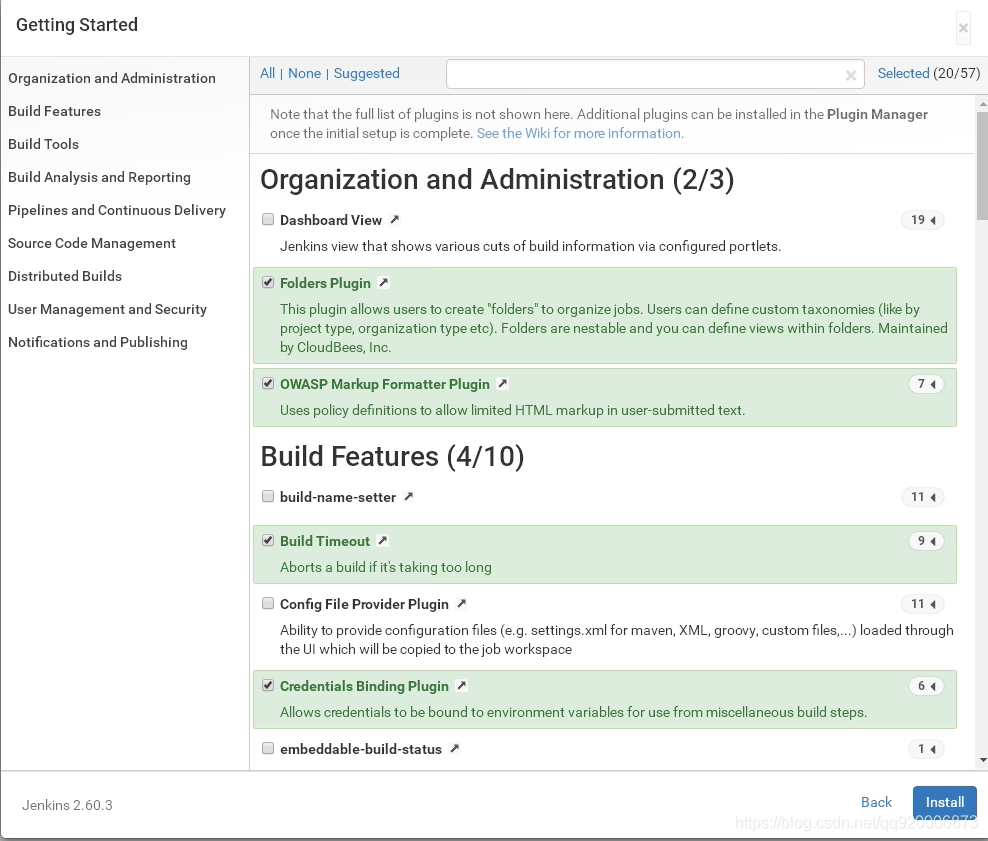Click the Install button
The image size is (988, 841).
point(944,802)
